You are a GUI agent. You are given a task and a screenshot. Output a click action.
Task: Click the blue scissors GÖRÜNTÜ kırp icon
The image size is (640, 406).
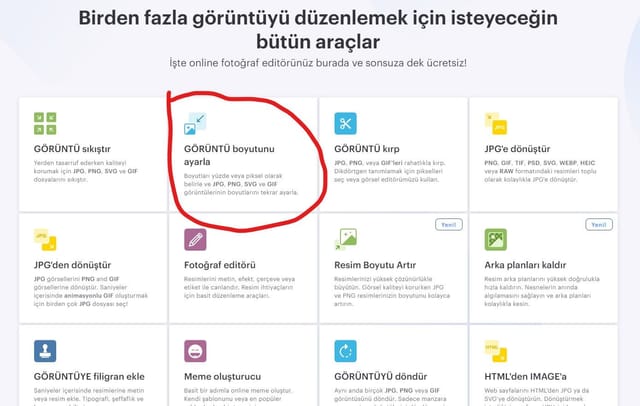(x=345, y=123)
